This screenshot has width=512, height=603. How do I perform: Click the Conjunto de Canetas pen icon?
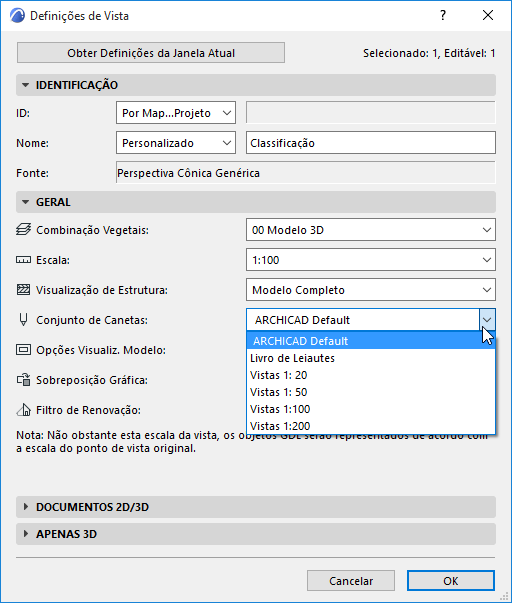coord(23,320)
